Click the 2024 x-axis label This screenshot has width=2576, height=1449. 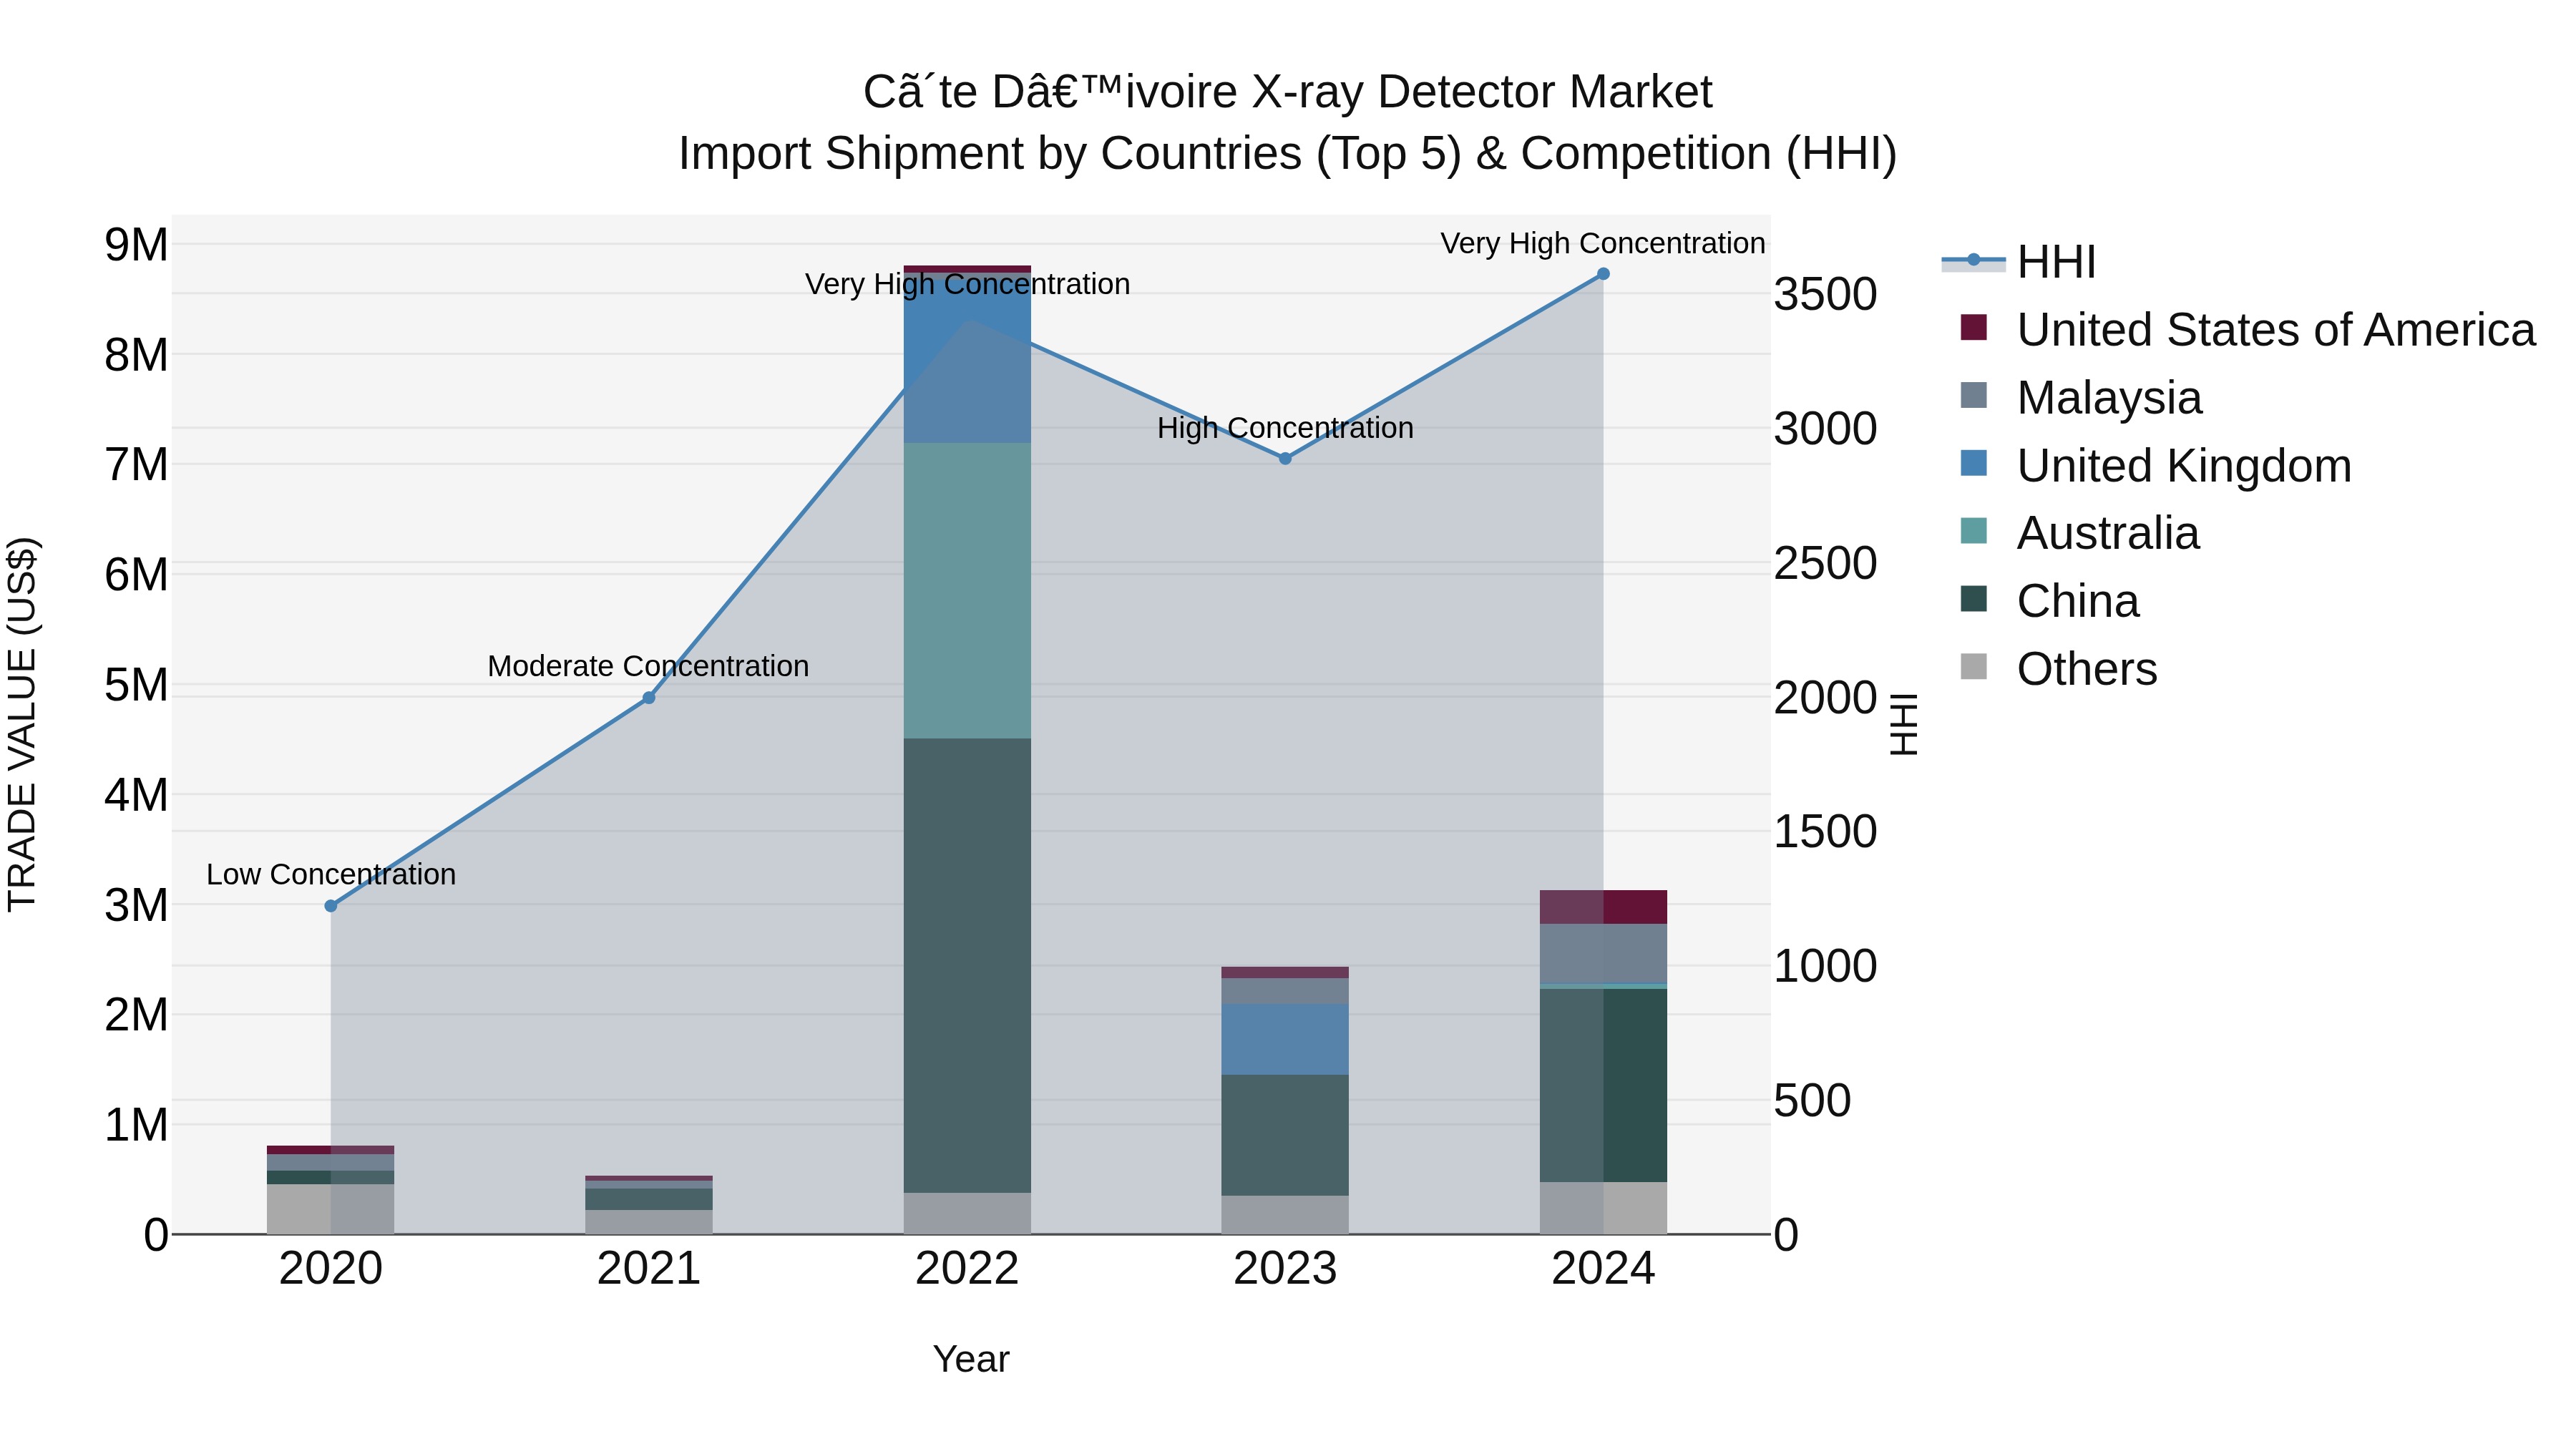click(1603, 1270)
